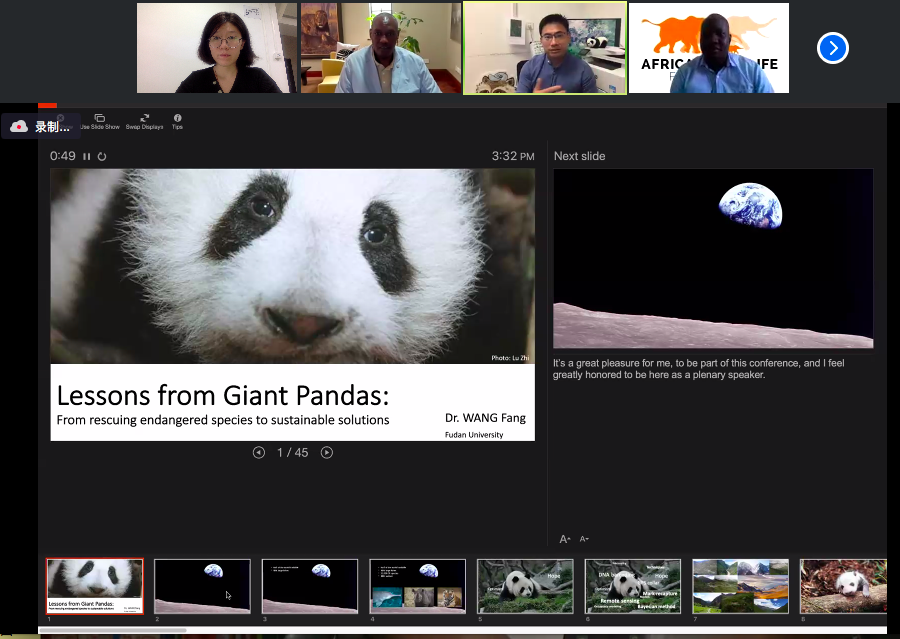Select slide 6 thumbnail with method labels
This screenshot has height=639, width=900.
tap(633, 586)
